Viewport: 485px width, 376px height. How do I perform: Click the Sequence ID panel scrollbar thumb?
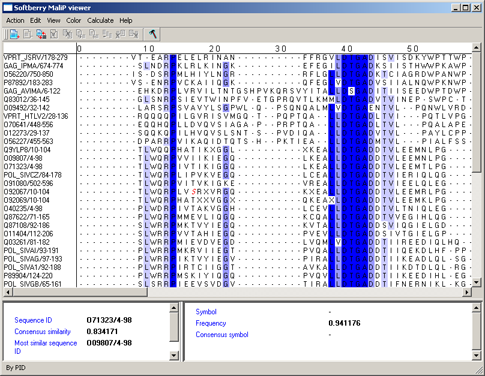click(x=174, y=327)
